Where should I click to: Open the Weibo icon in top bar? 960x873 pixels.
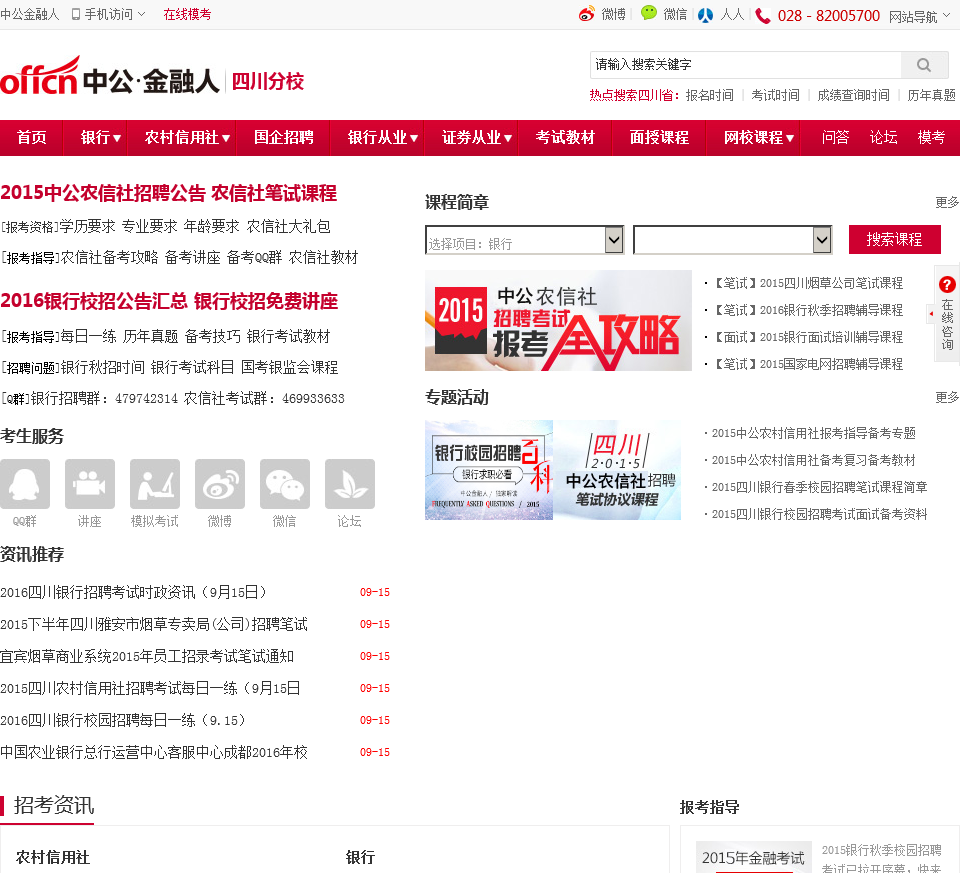(587, 14)
